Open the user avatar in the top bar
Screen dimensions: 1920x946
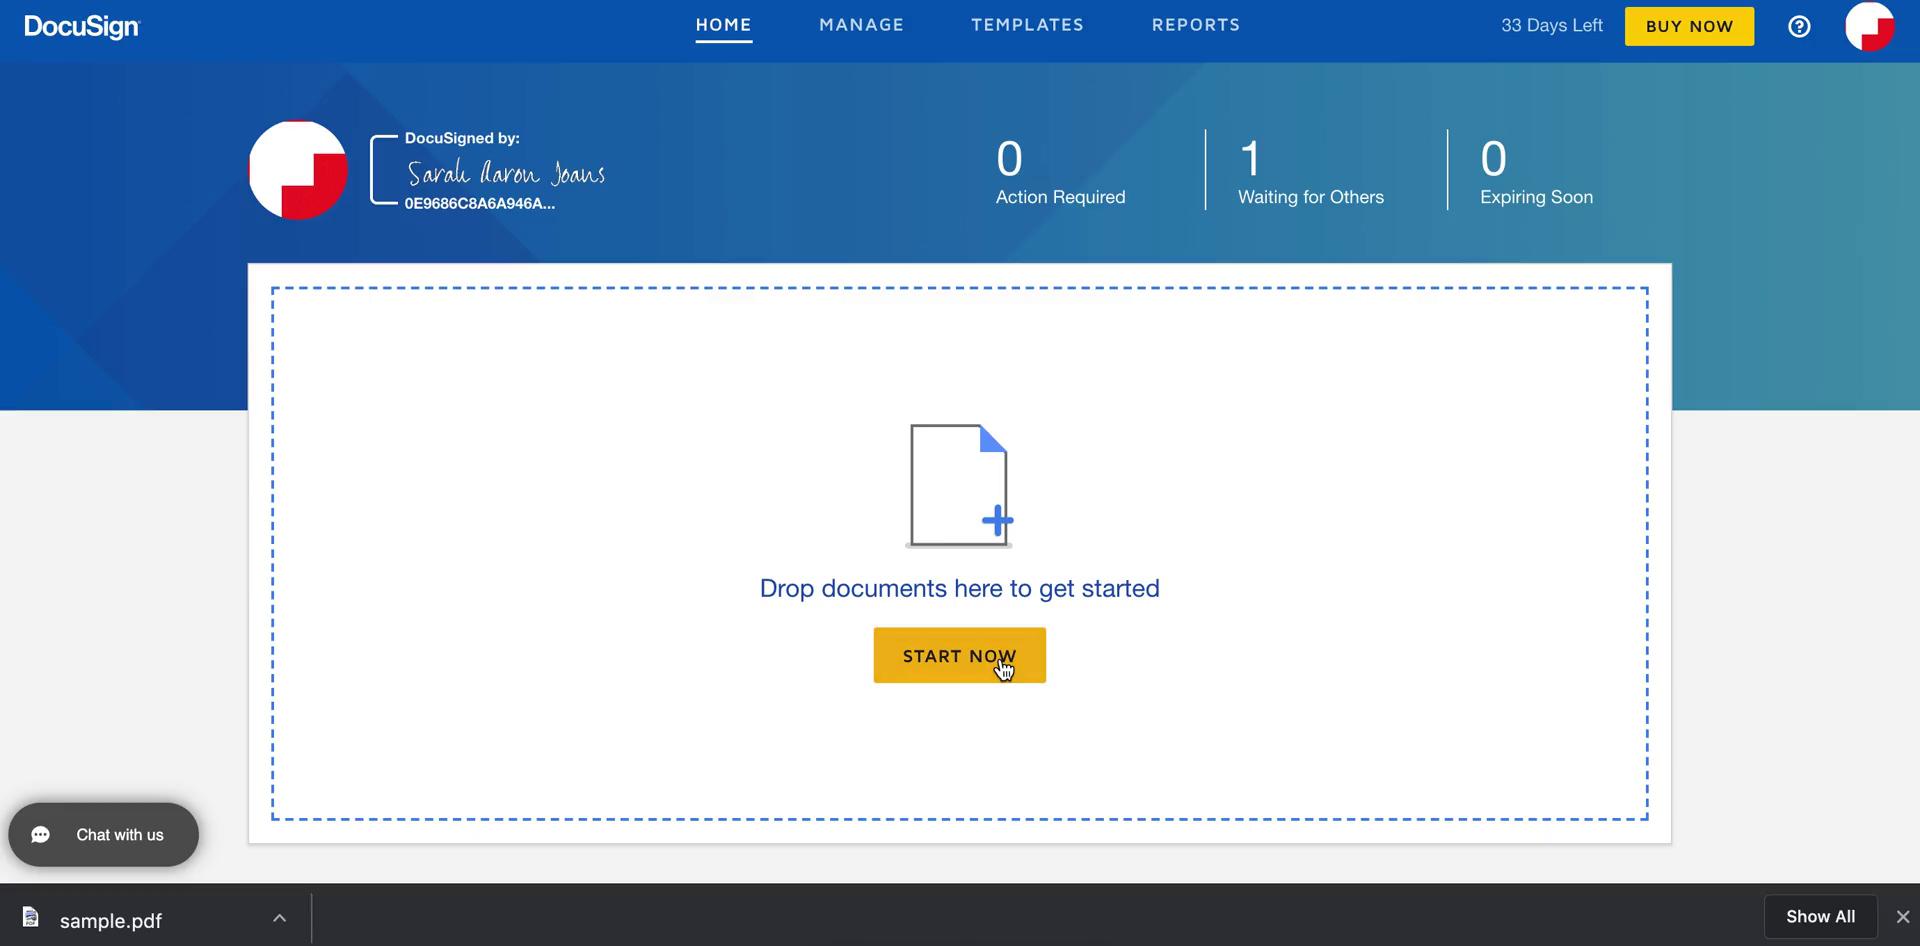(x=1870, y=27)
